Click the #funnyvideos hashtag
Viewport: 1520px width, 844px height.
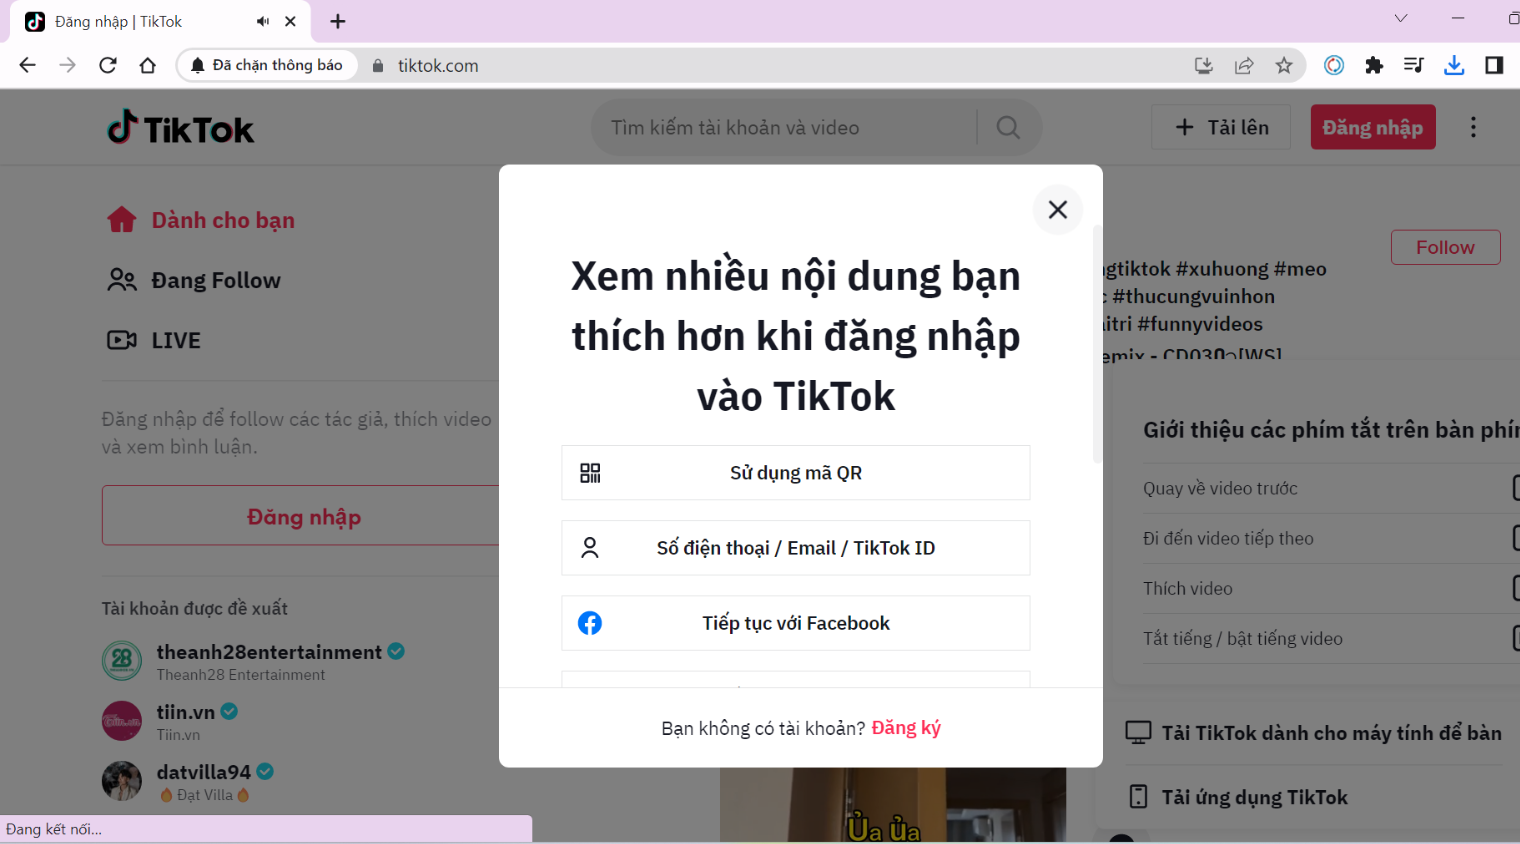[1200, 324]
